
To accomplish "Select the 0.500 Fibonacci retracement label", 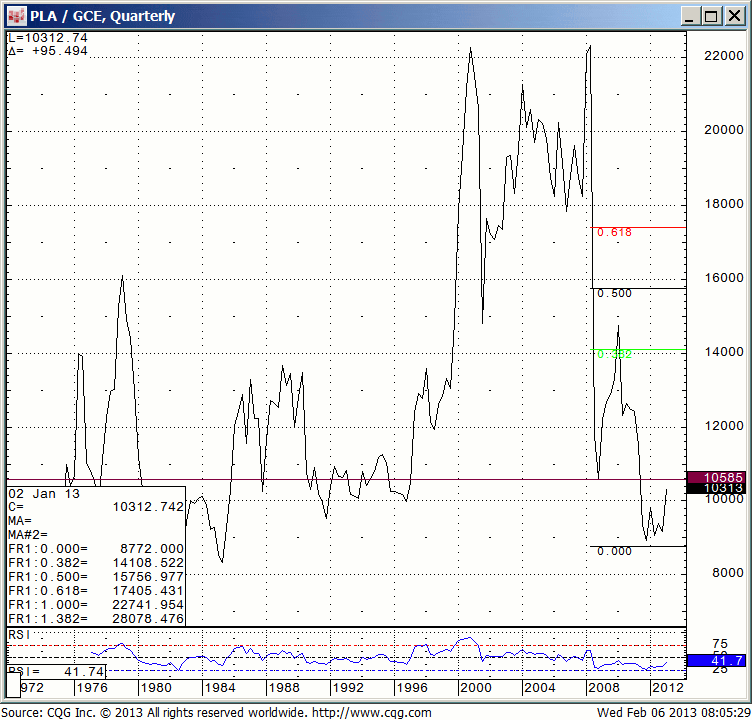I will [x=614, y=293].
